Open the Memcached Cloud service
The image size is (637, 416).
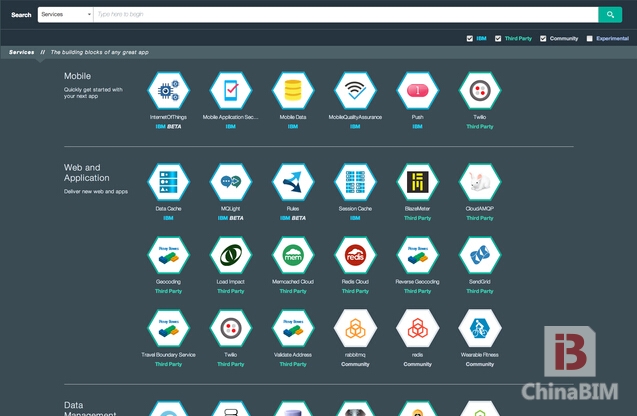coord(292,255)
